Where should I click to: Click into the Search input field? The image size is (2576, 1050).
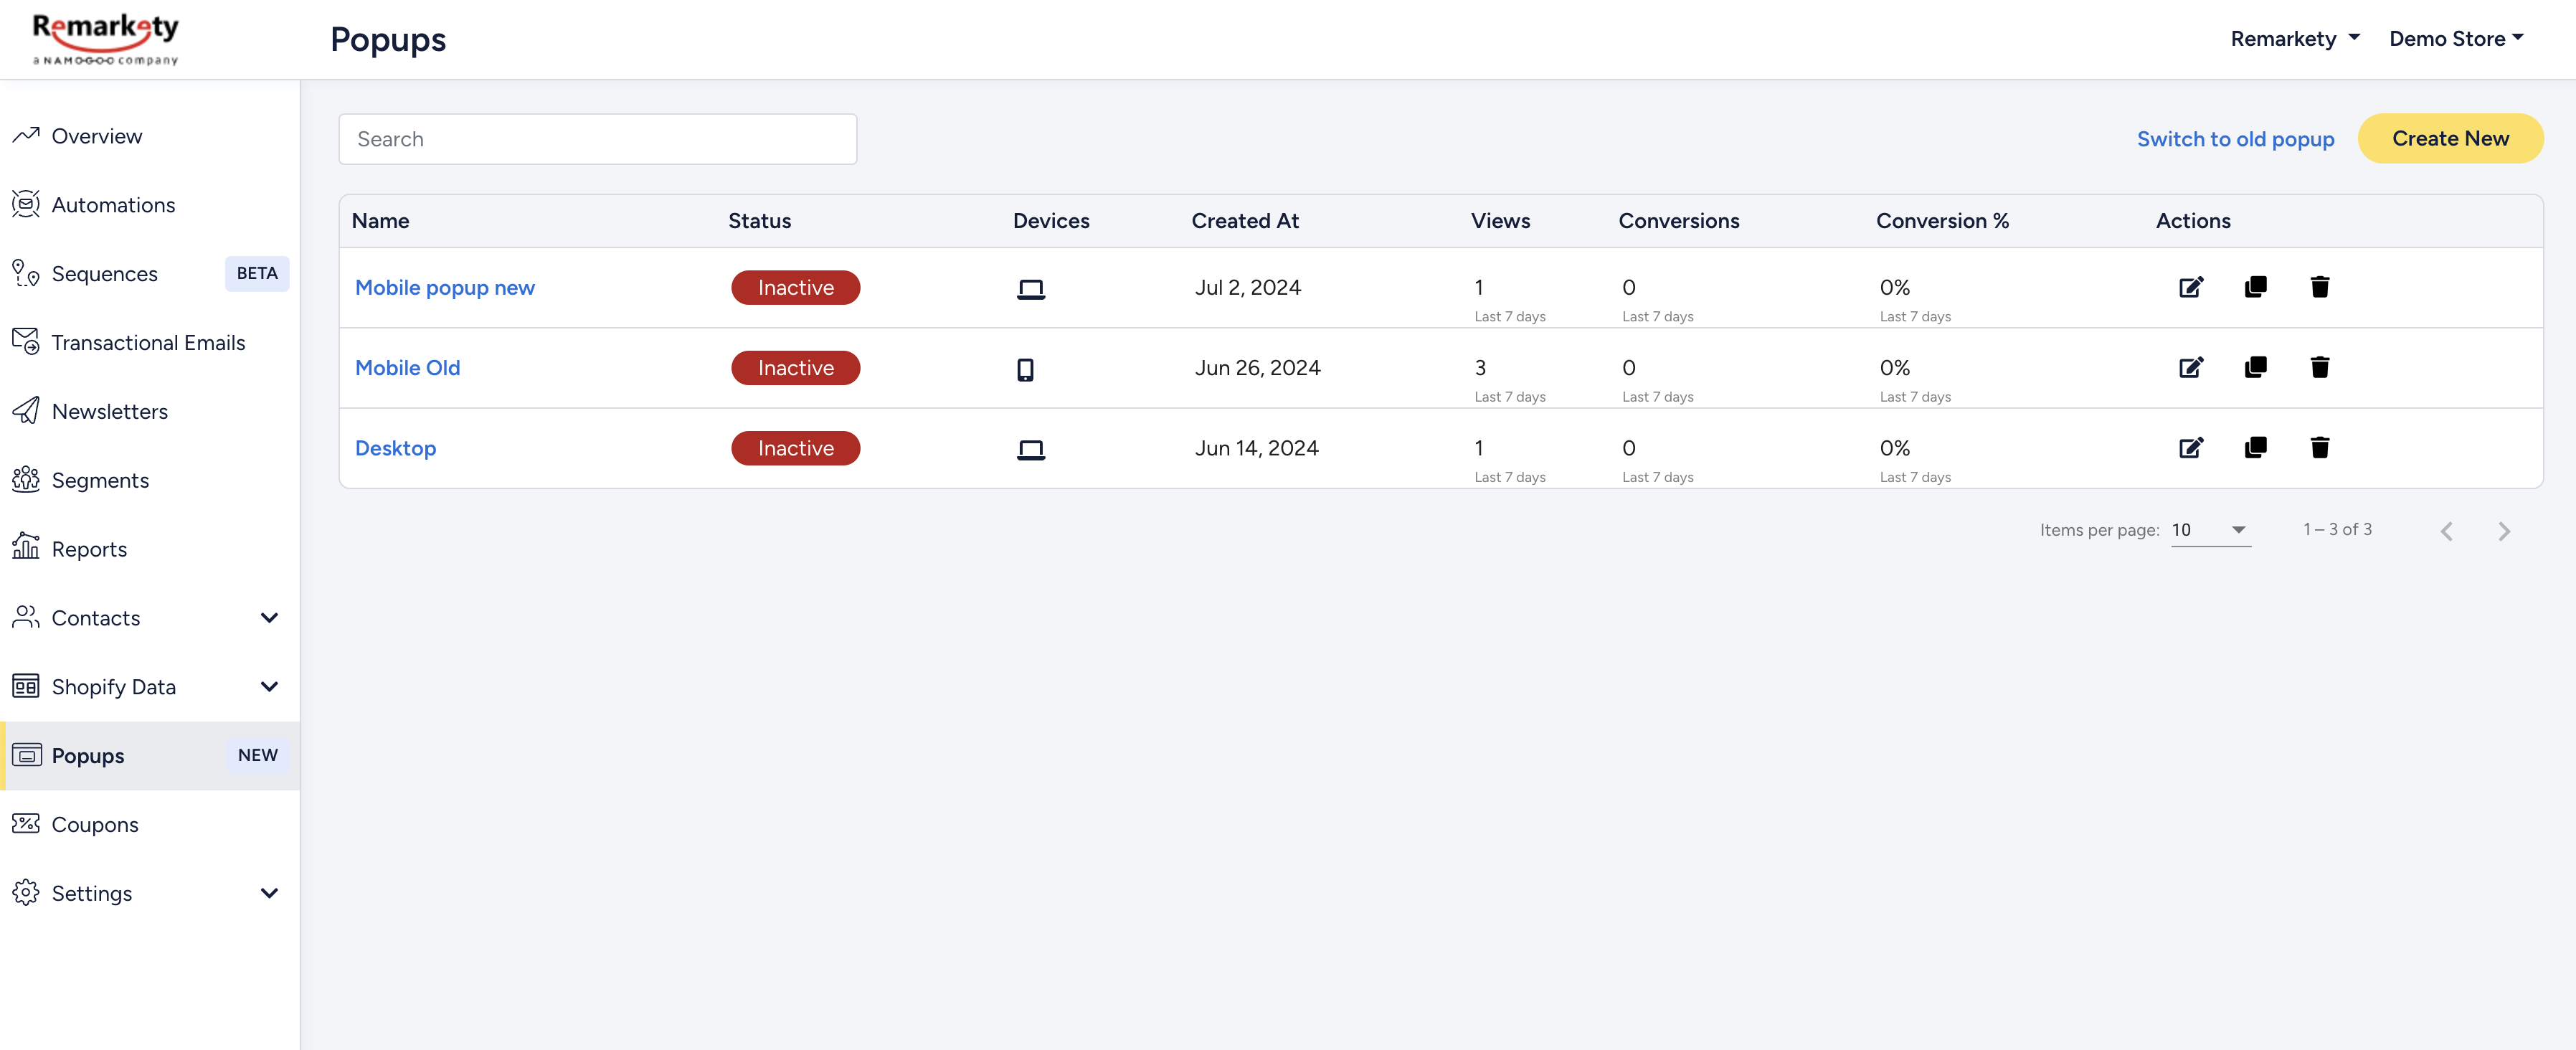pyautogui.click(x=598, y=139)
